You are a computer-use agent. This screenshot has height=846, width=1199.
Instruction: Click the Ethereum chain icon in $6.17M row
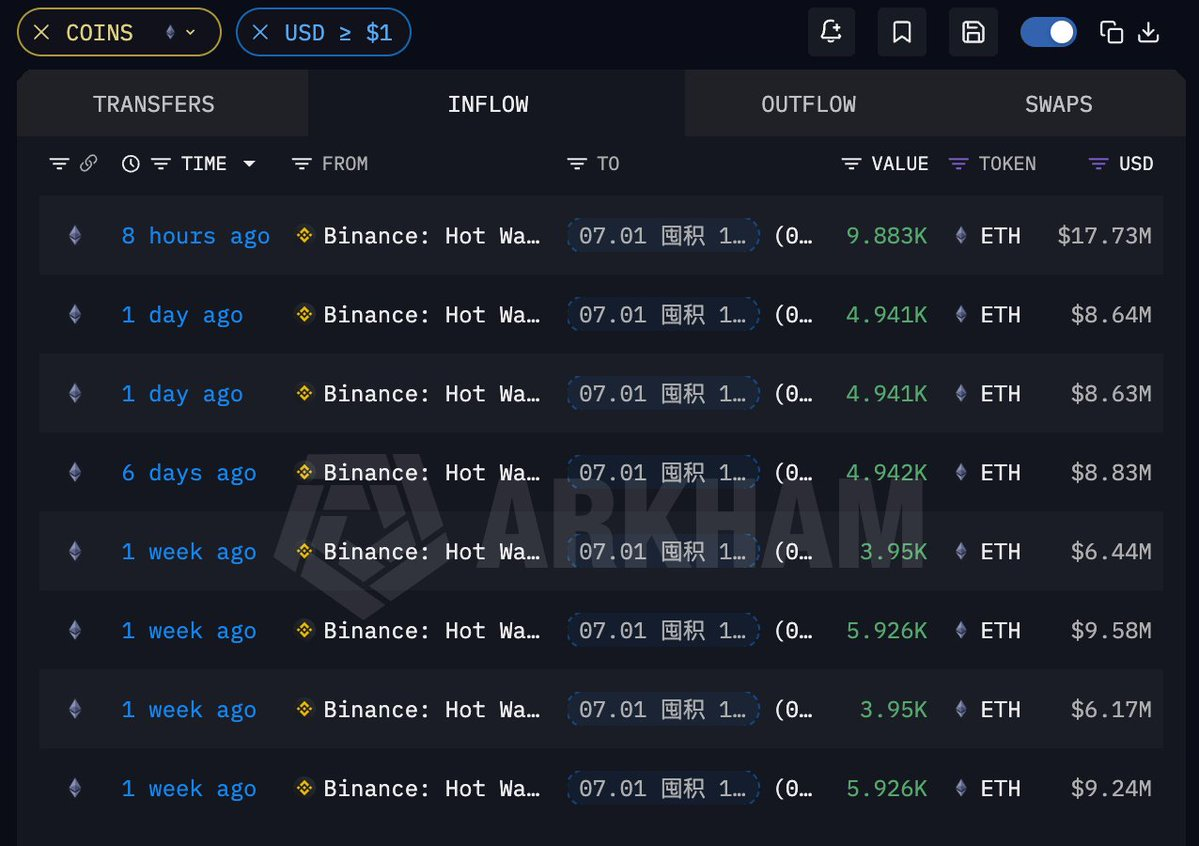coord(75,710)
